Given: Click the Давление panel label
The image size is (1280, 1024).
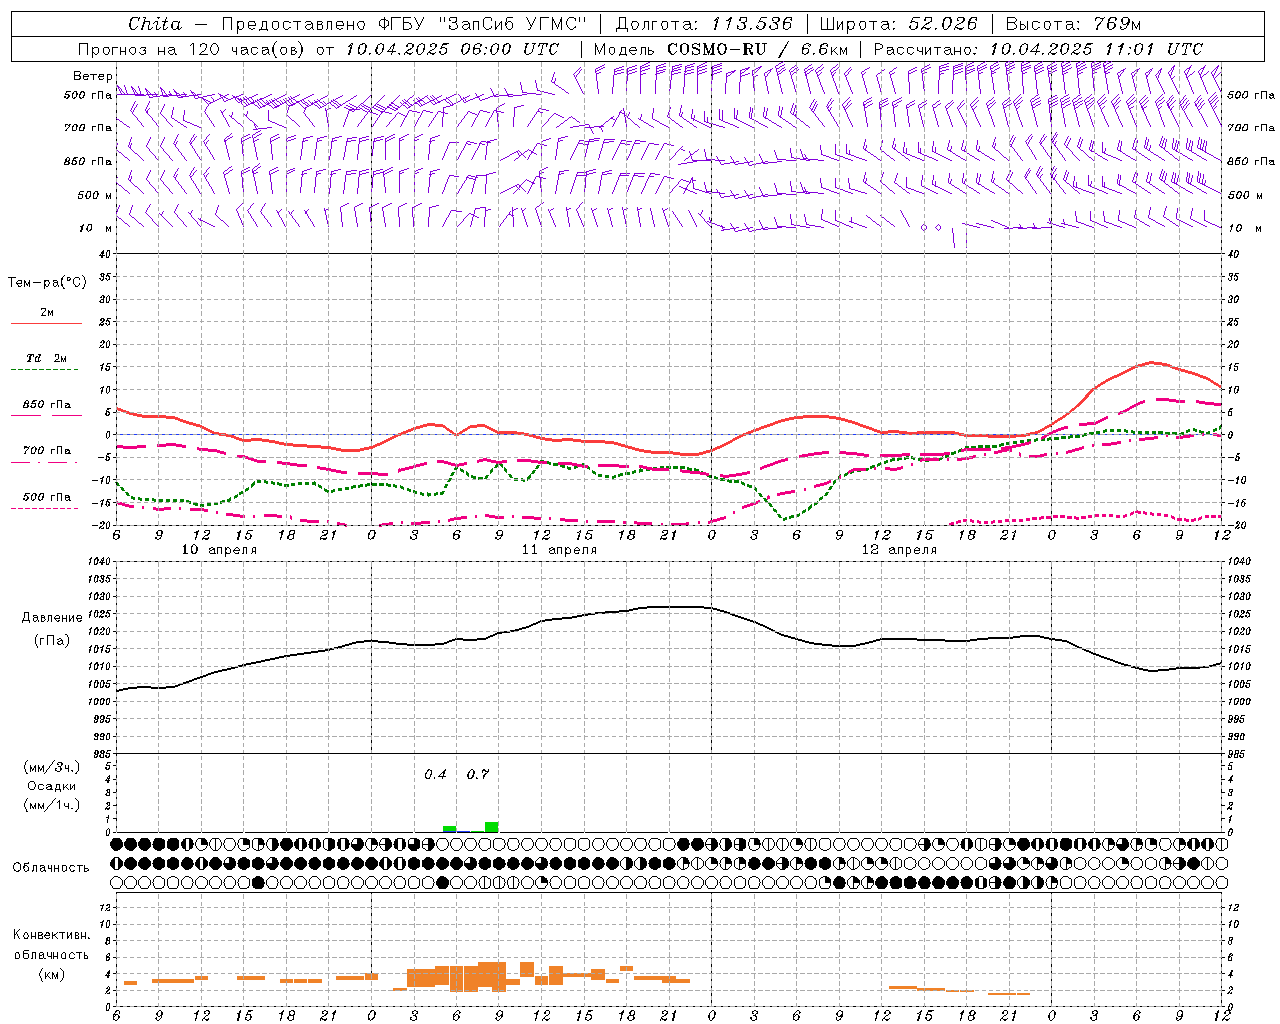Looking at the screenshot, I should [52, 618].
